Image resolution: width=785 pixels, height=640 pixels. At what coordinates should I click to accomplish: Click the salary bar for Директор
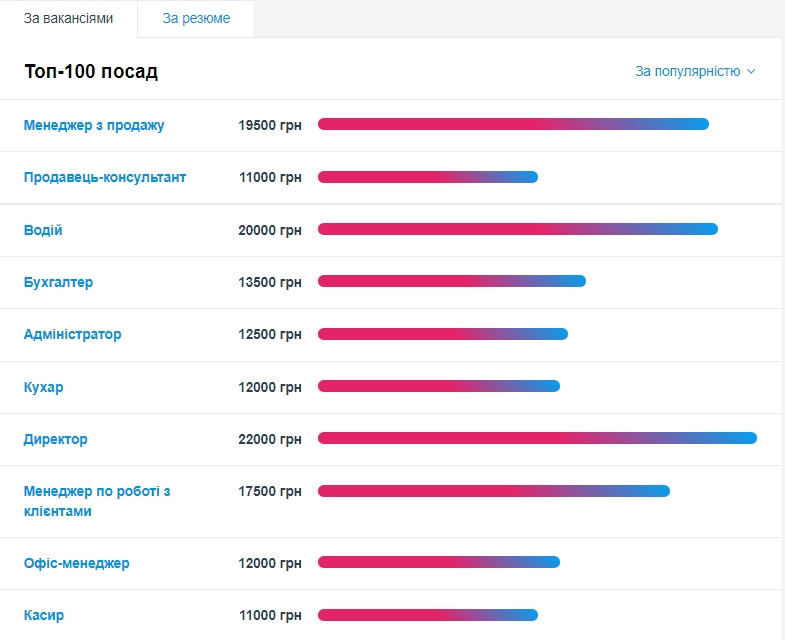[x=537, y=438]
